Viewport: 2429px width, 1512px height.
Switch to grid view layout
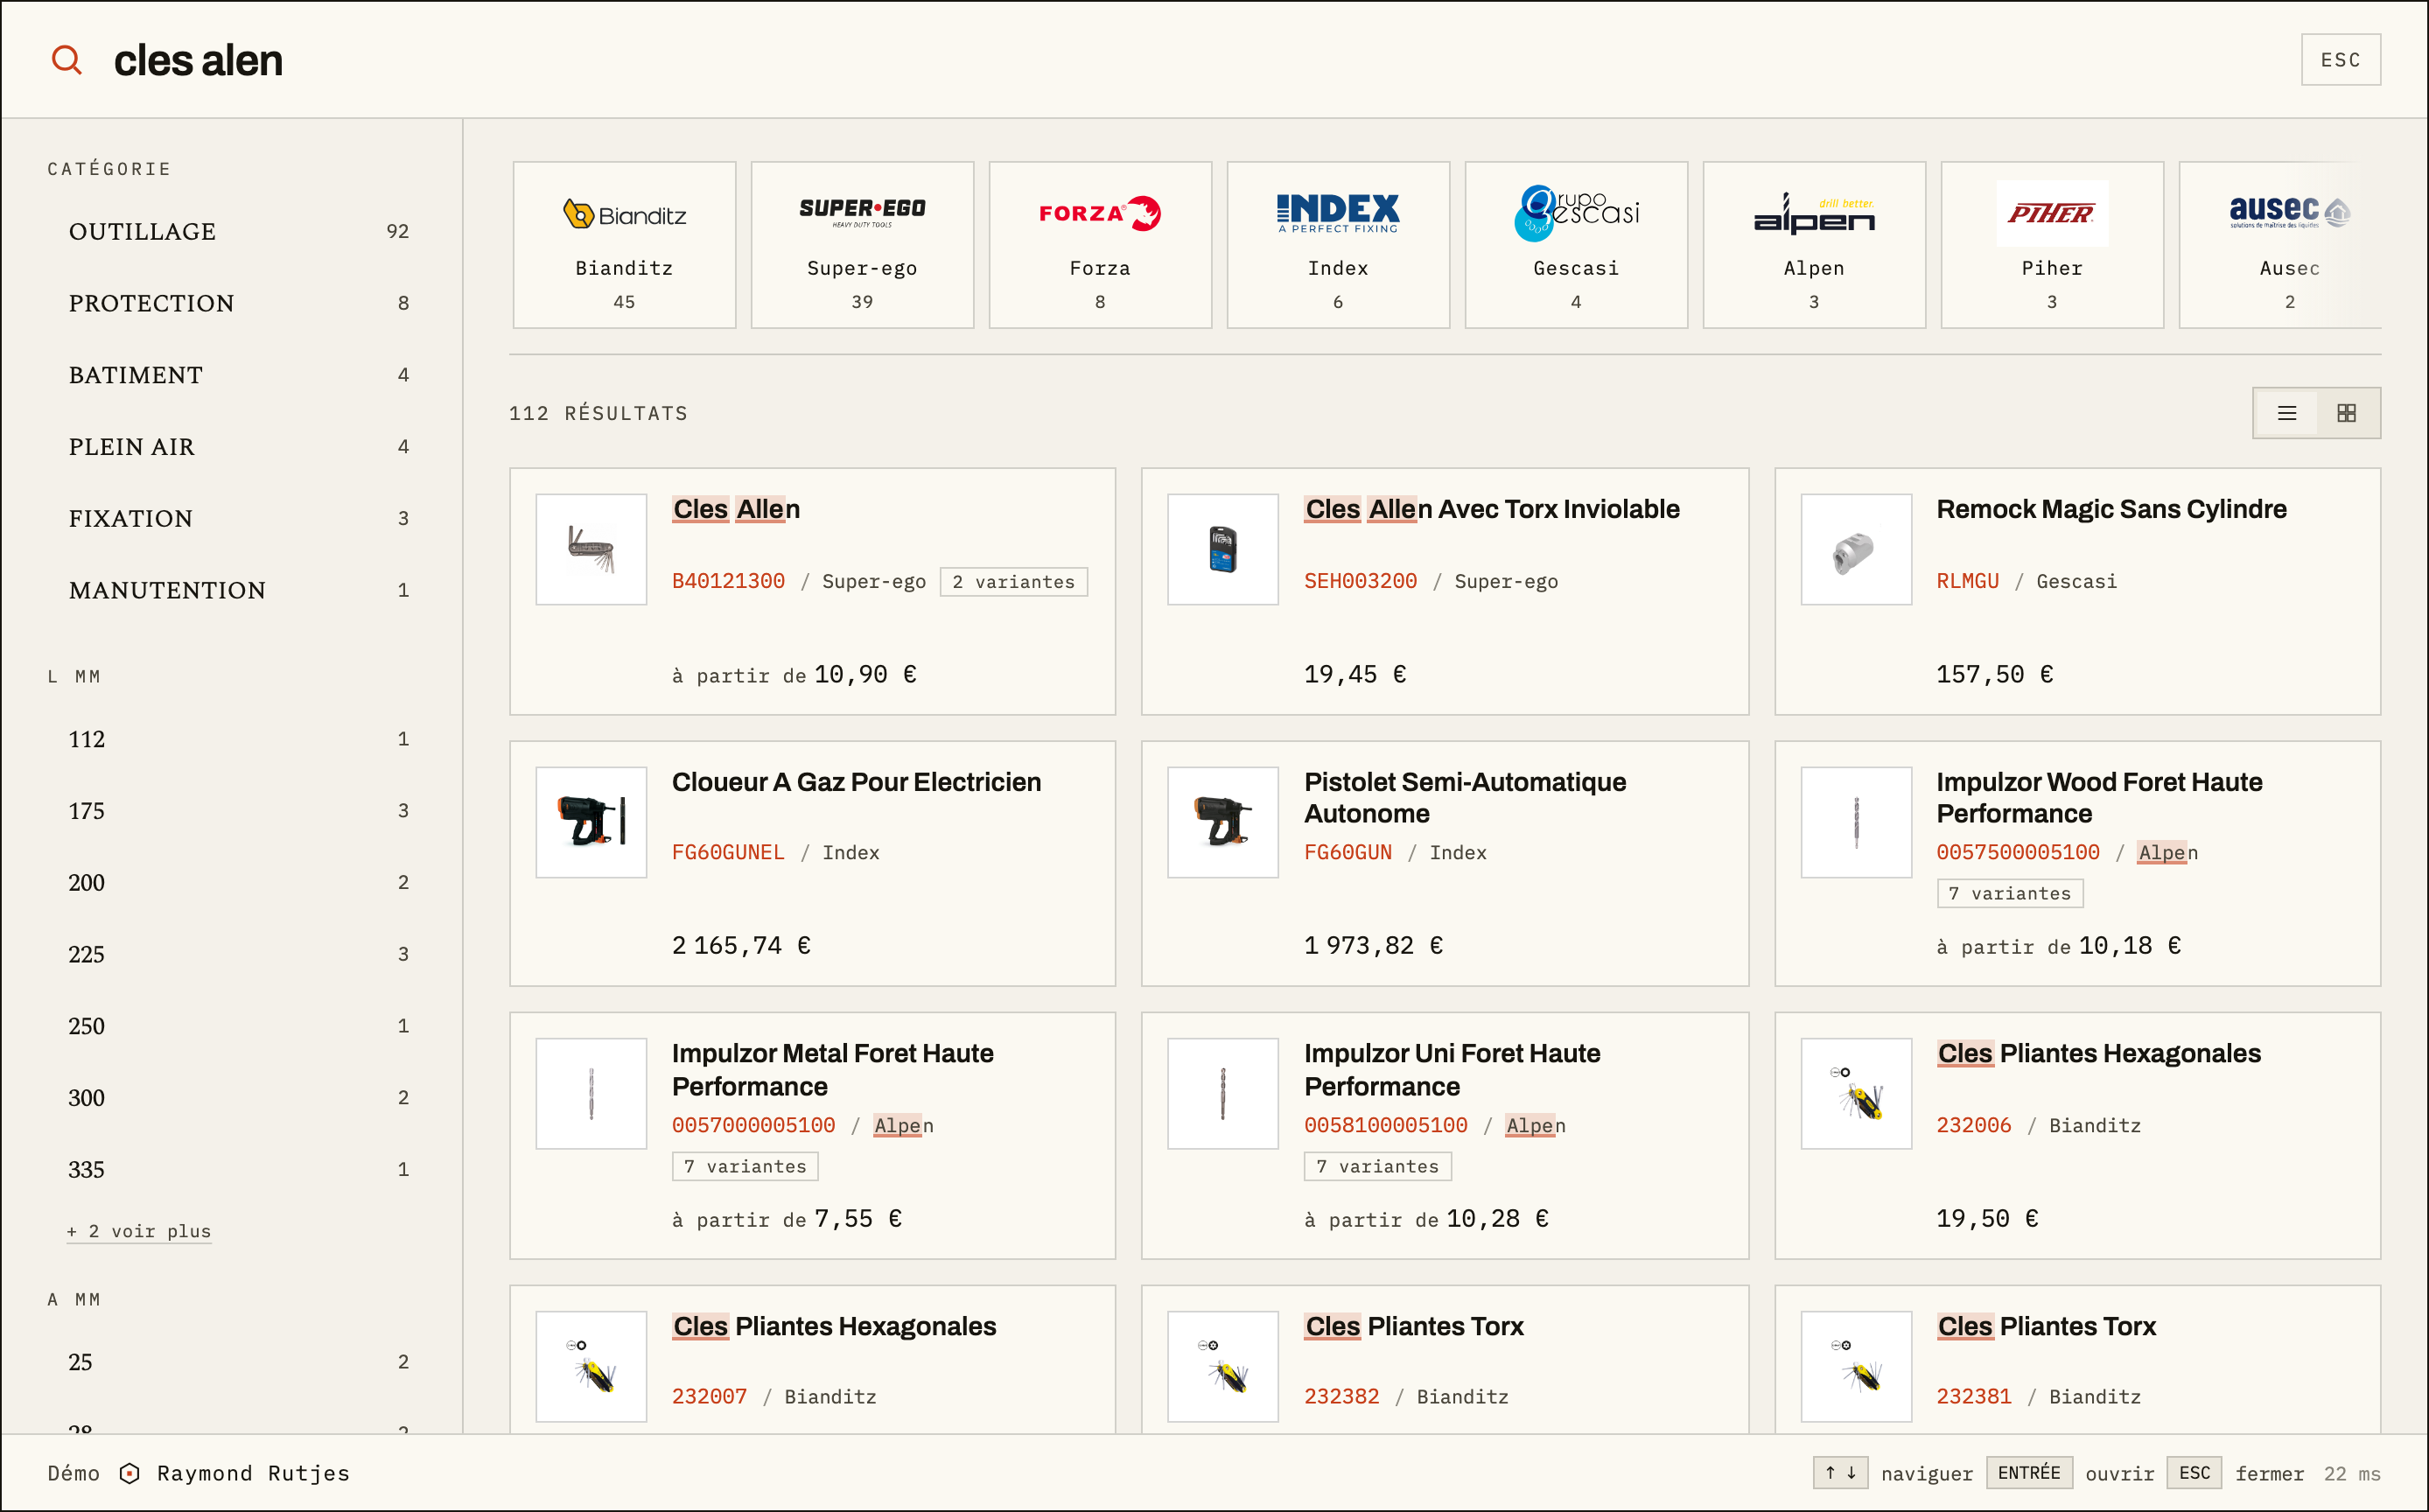[x=2347, y=413]
